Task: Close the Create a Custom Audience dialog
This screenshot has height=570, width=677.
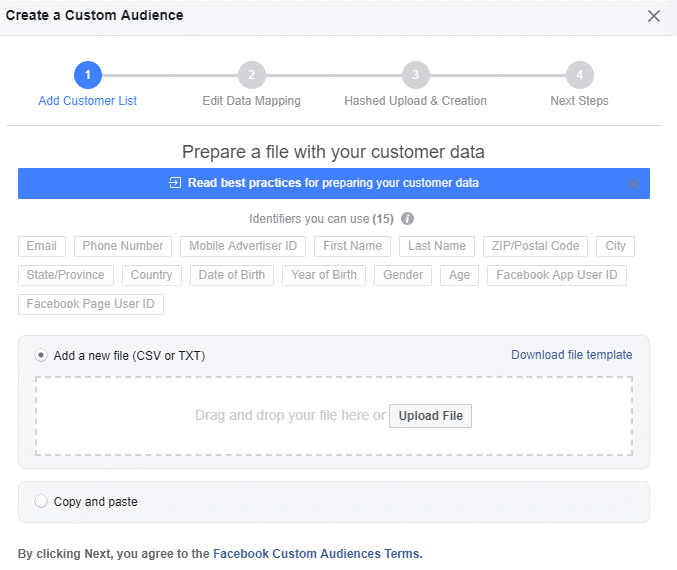Action: coord(654,16)
